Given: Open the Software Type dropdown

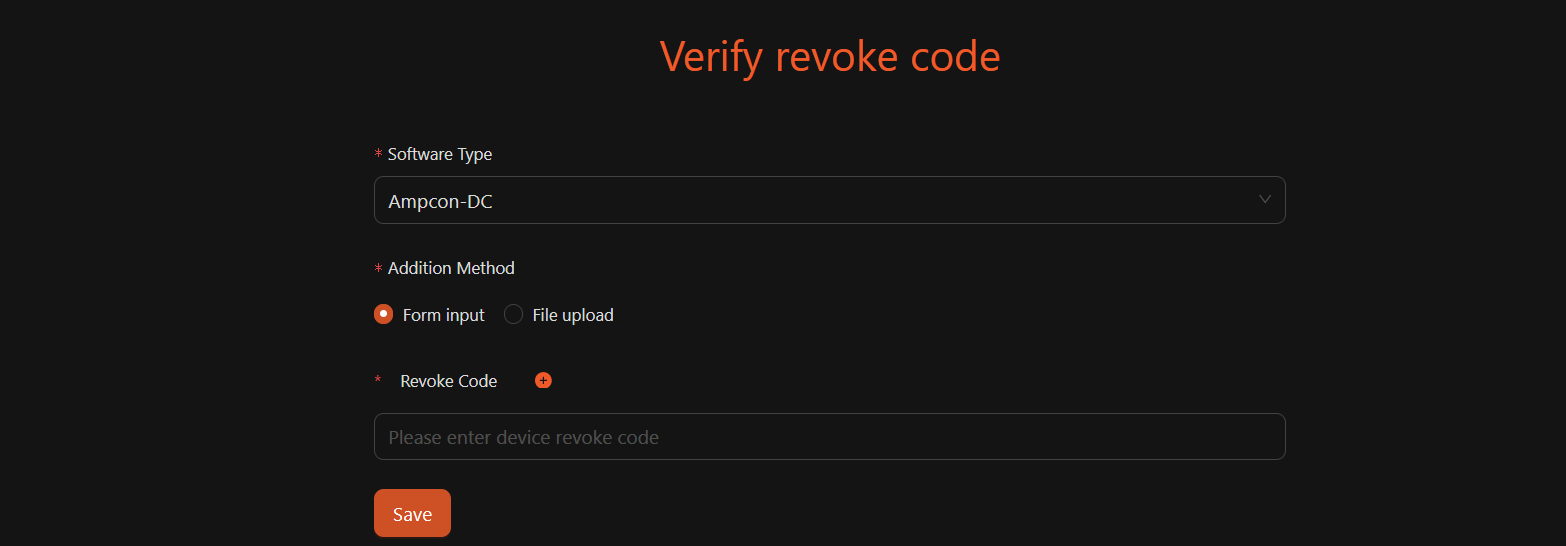Looking at the screenshot, I should click(828, 200).
